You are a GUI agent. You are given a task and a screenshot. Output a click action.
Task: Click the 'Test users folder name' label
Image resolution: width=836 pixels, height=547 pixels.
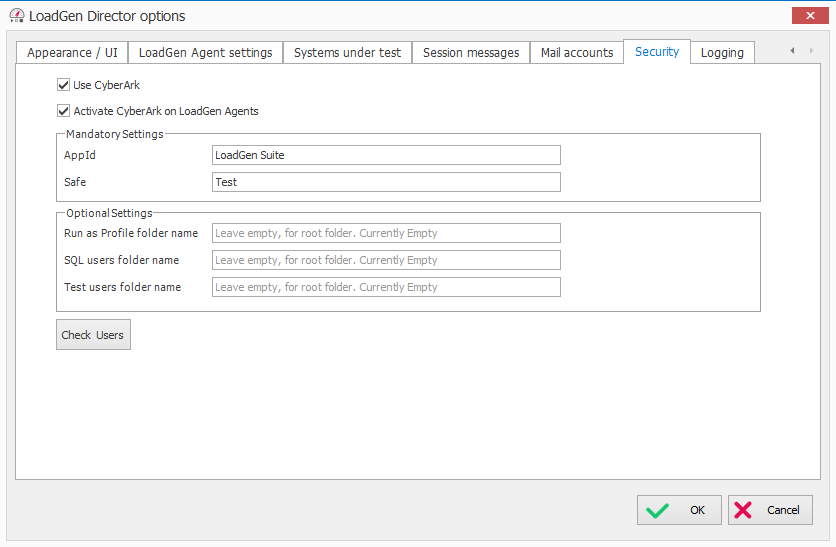coord(122,287)
